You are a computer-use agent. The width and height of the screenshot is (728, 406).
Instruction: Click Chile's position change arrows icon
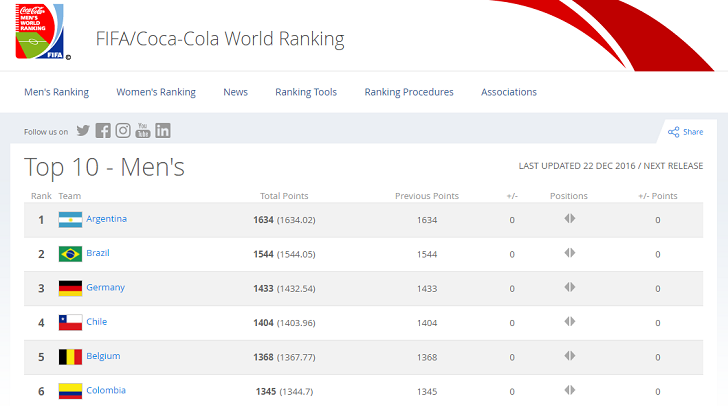[570, 321]
